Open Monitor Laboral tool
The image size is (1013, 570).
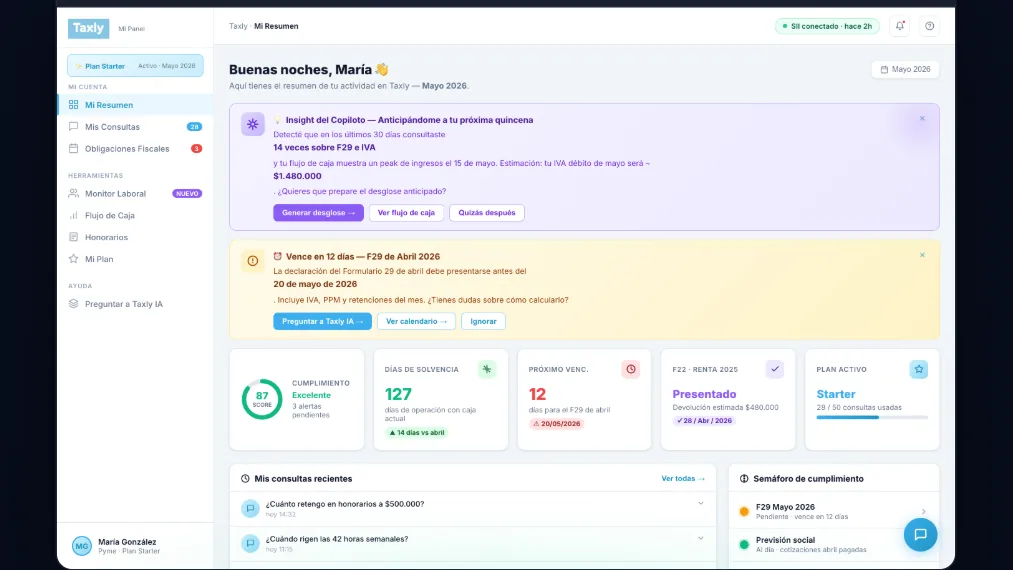[x=135, y=193]
